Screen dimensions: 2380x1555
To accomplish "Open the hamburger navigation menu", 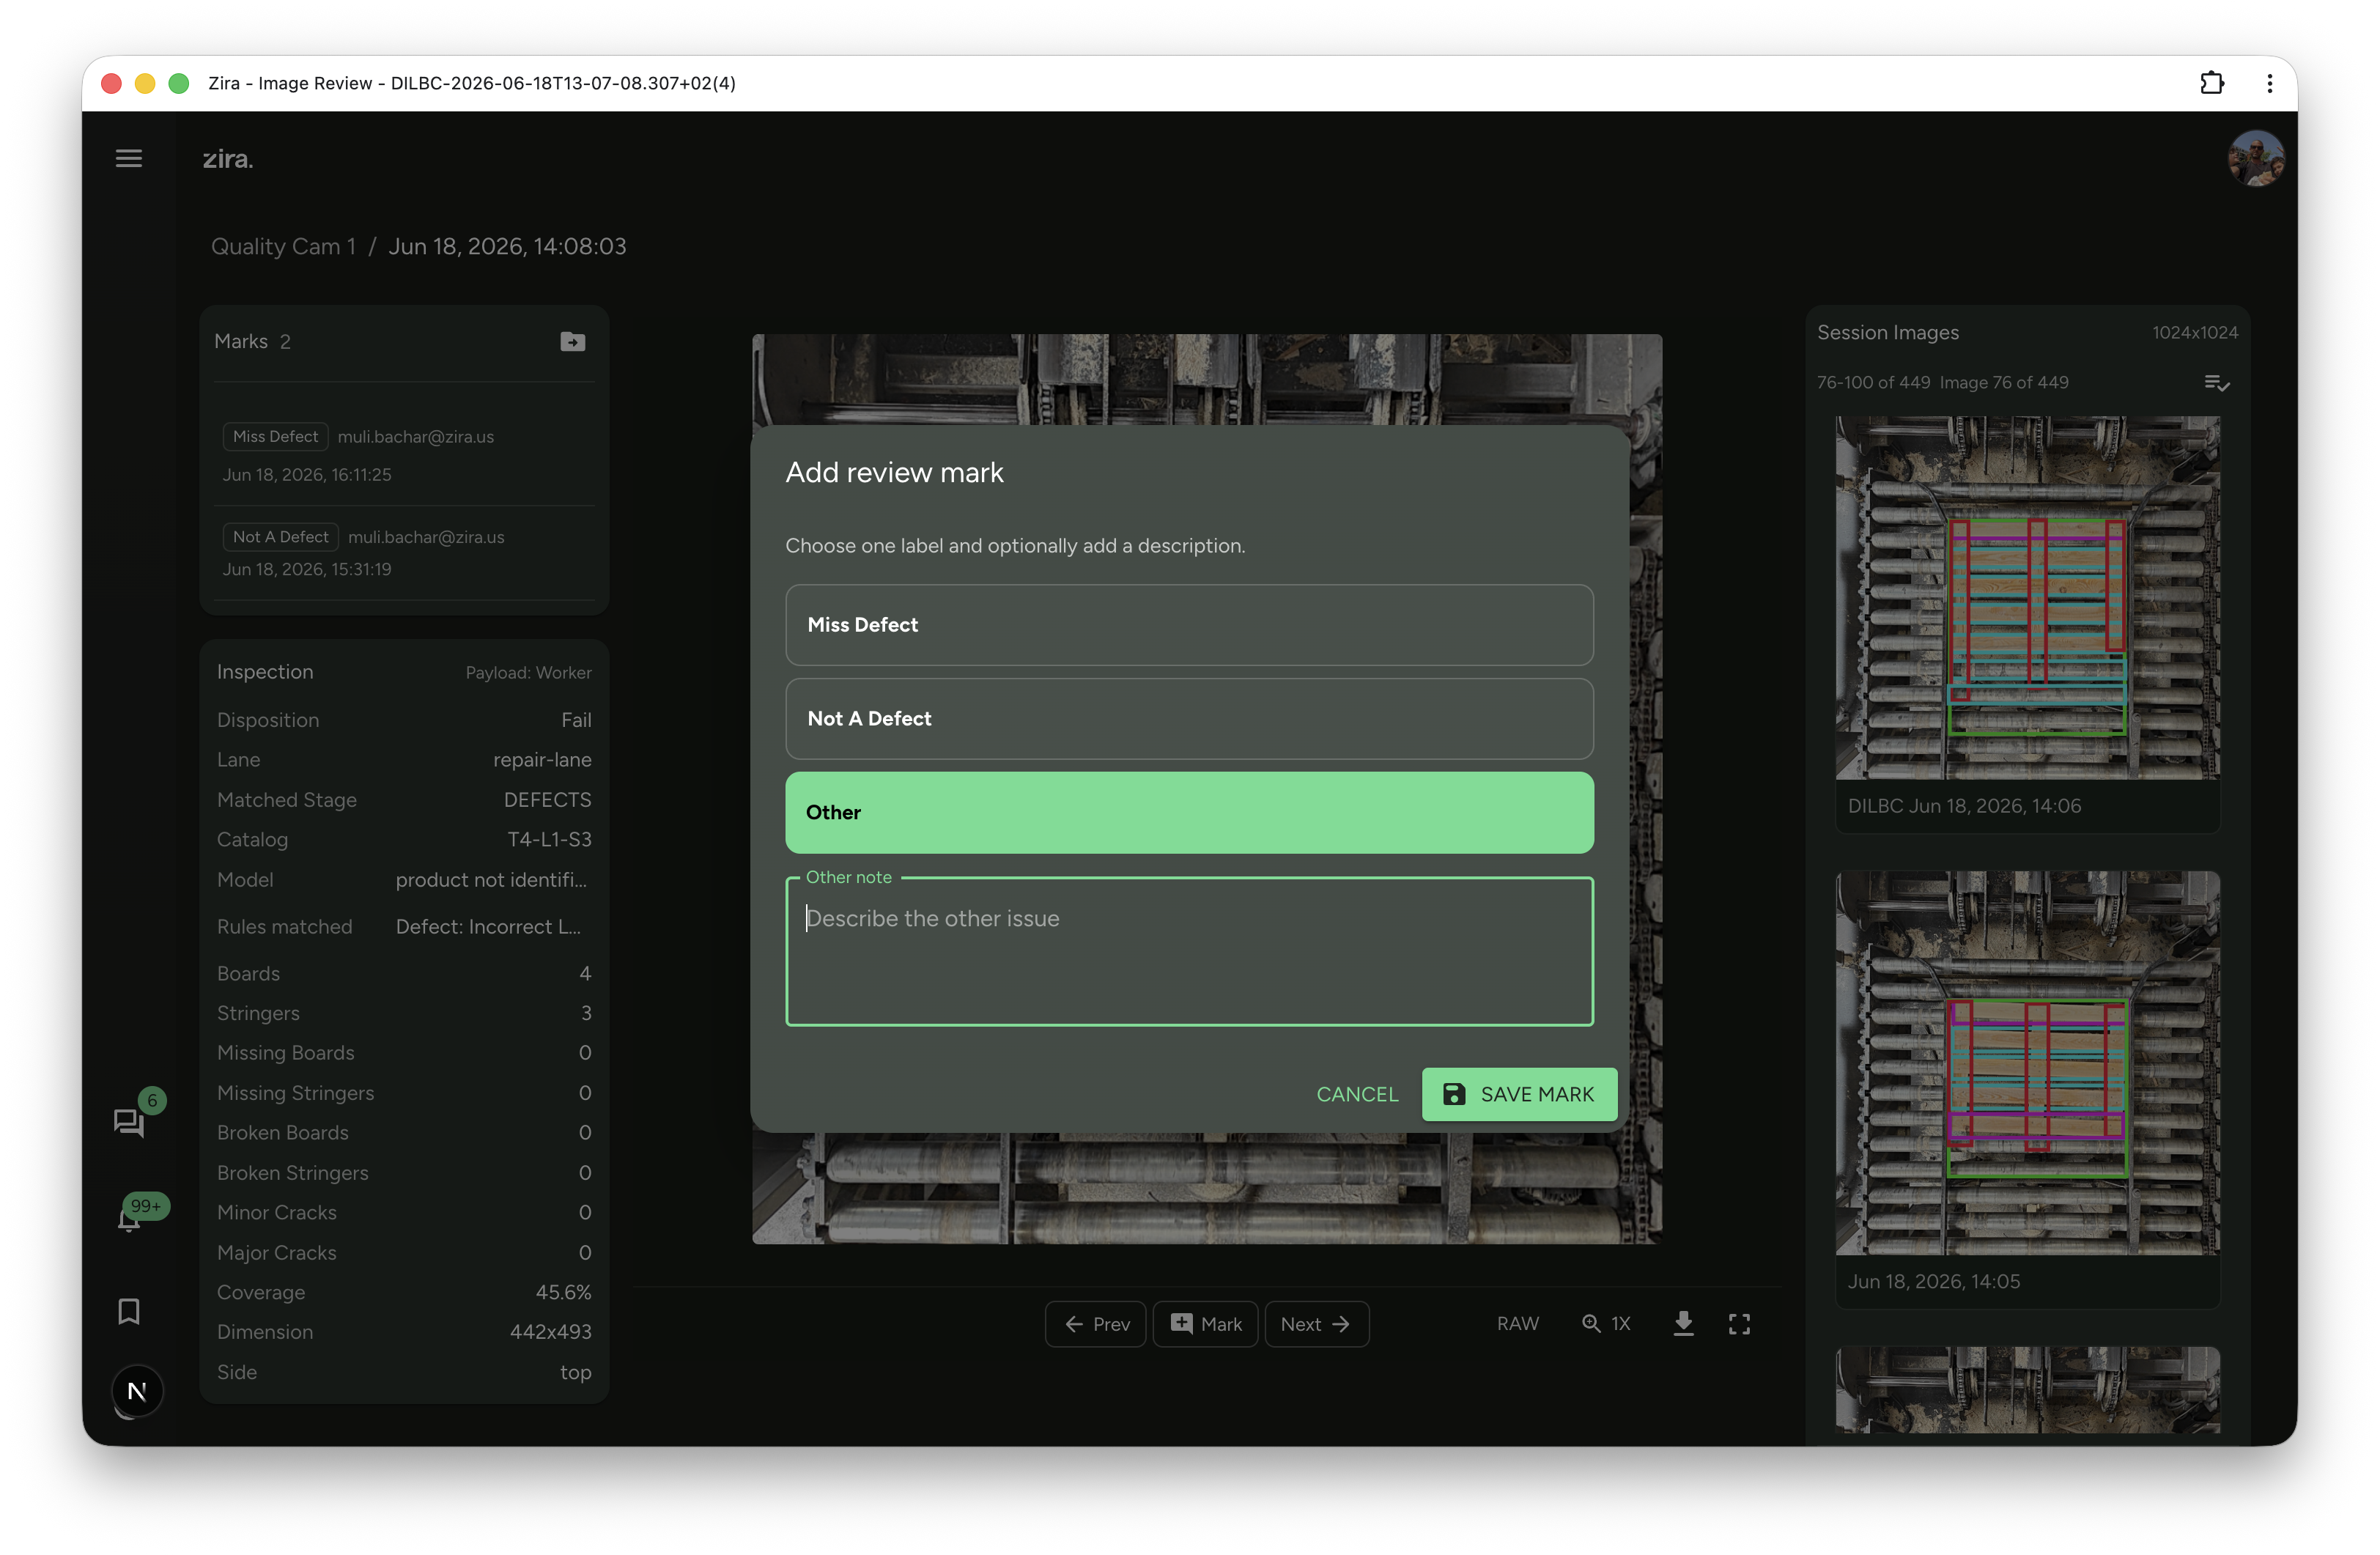I will click(x=128, y=158).
